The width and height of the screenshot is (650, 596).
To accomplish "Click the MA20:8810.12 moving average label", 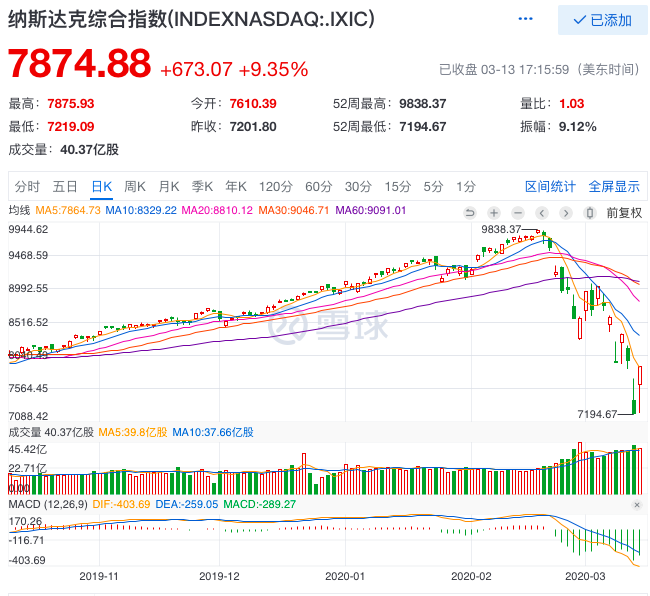I will (x=217, y=211).
